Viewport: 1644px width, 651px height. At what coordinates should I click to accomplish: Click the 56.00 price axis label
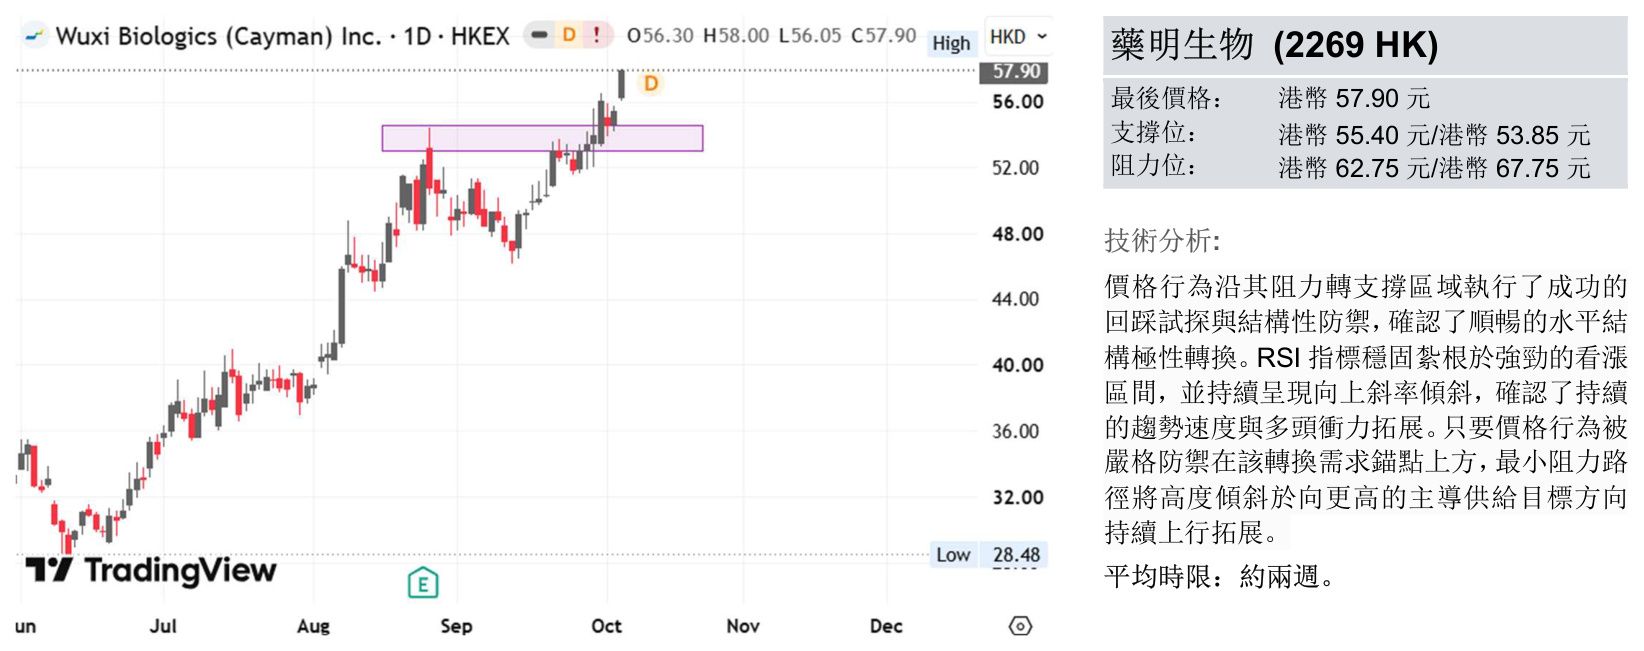pos(1018,102)
